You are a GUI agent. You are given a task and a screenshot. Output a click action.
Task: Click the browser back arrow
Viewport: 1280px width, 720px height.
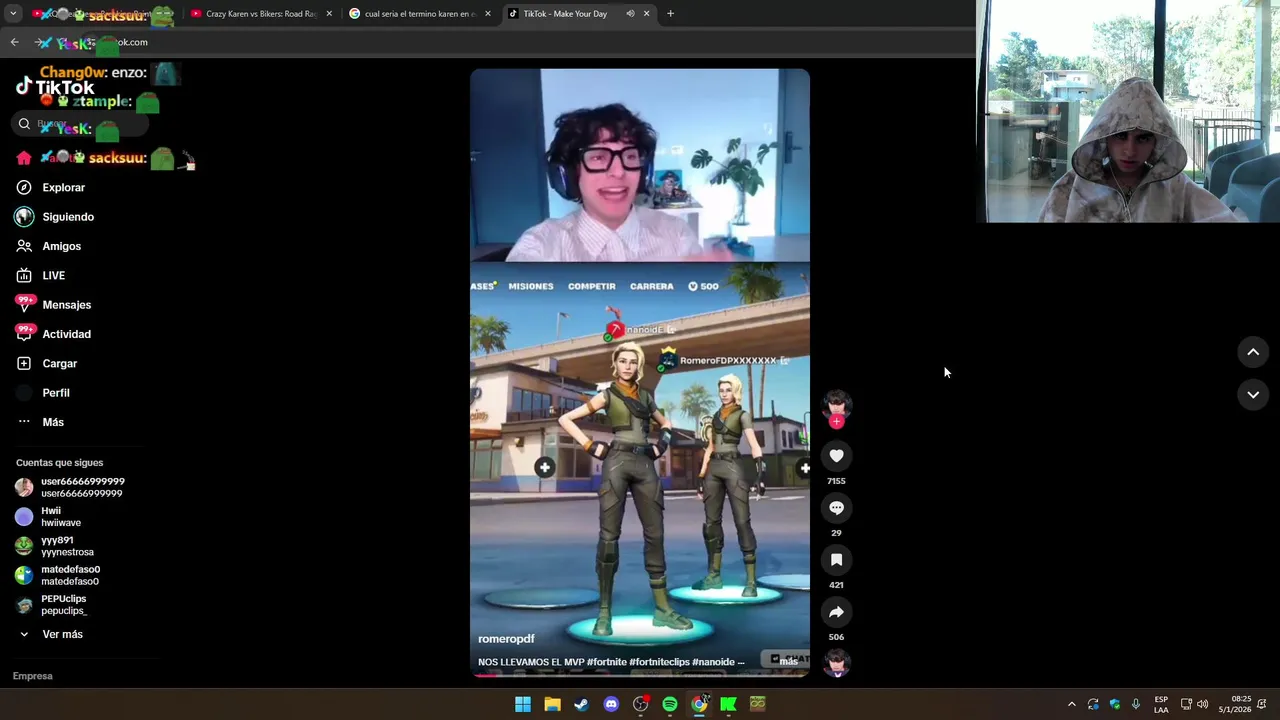(x=14, y=42)
